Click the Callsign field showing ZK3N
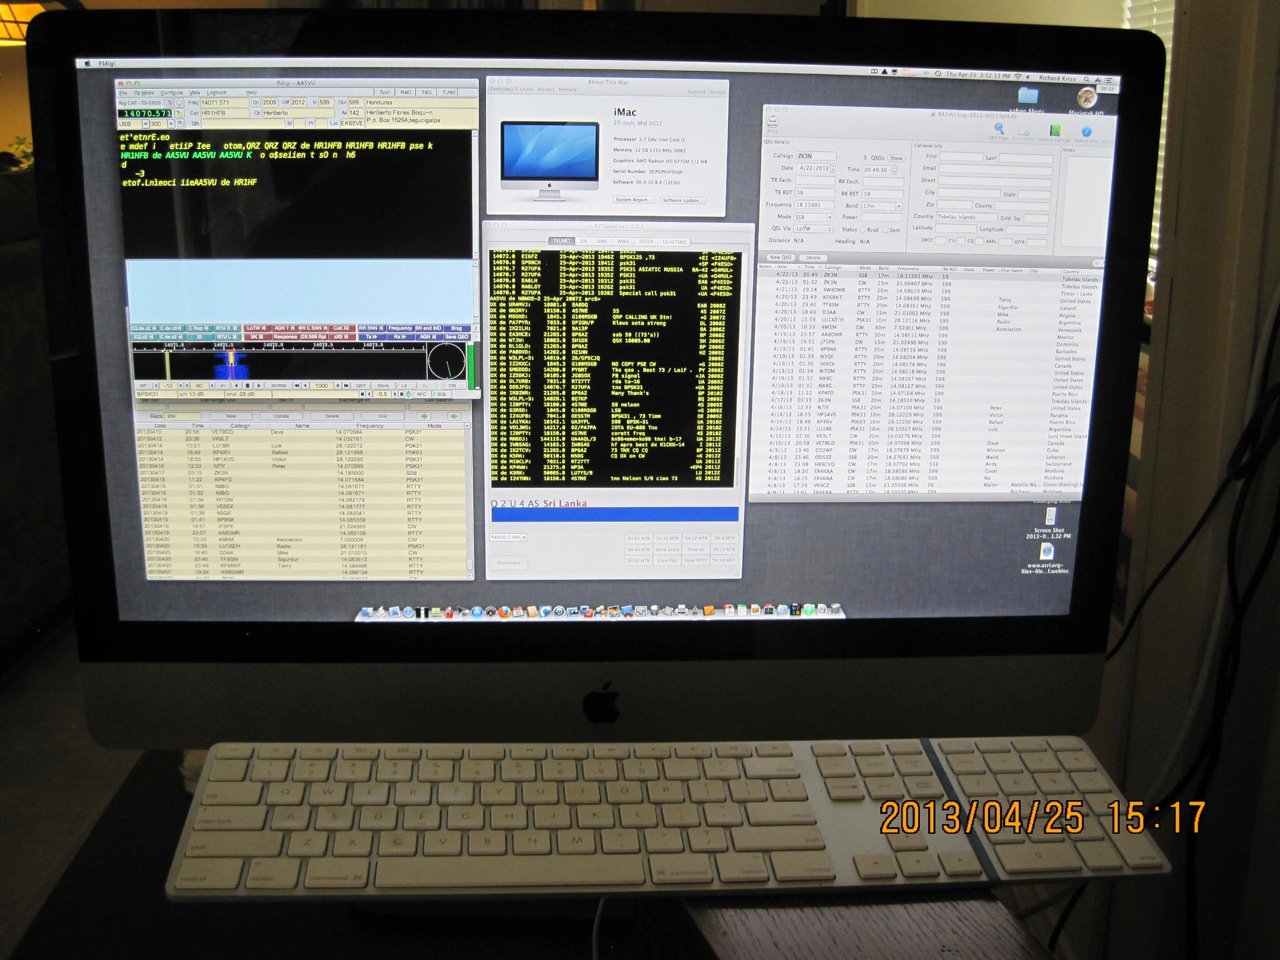This screenshot has width=1280, height=960. click(x=817, y=157)
